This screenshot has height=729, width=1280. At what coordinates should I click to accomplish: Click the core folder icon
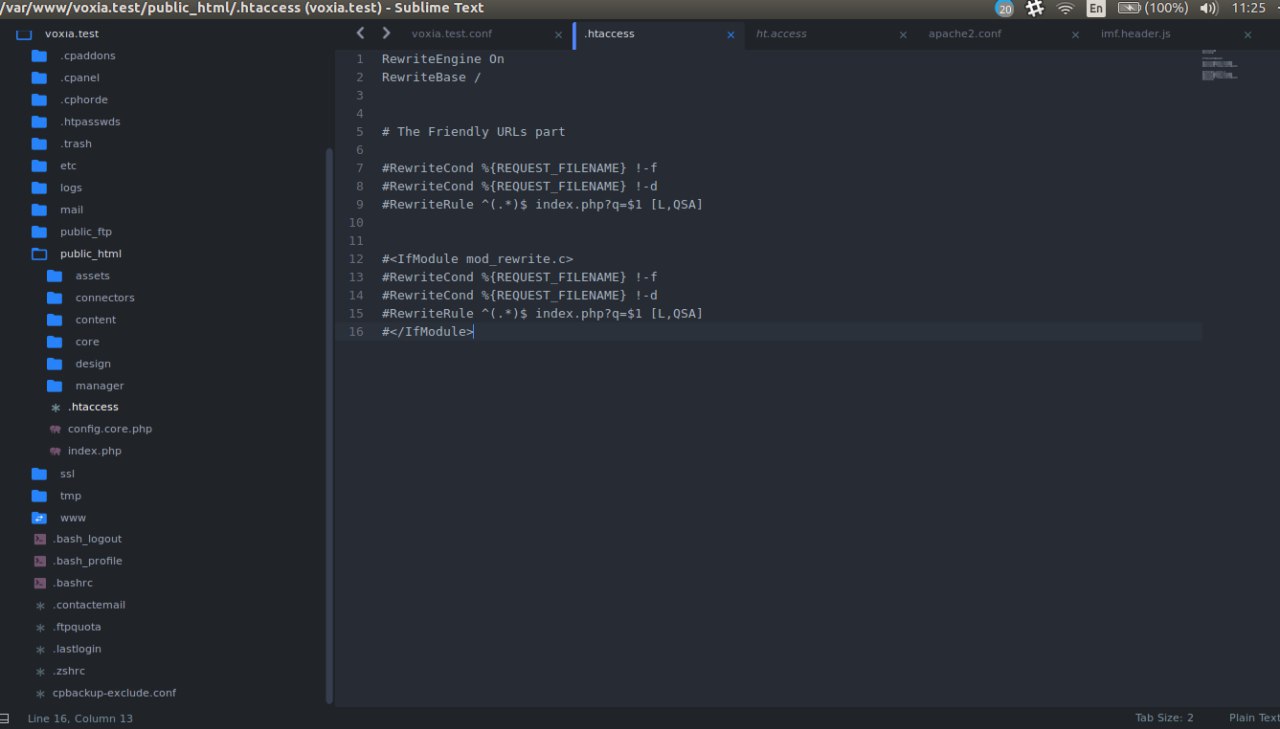[x=54, y=342]
